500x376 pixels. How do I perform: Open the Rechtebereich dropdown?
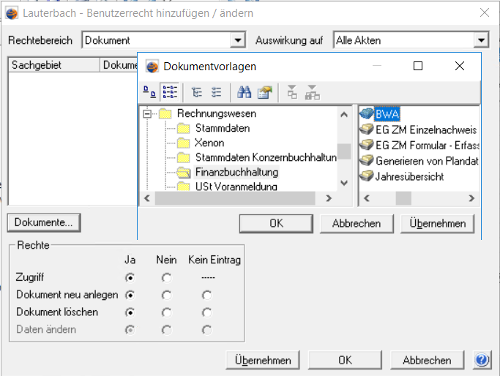pos(238,40)
